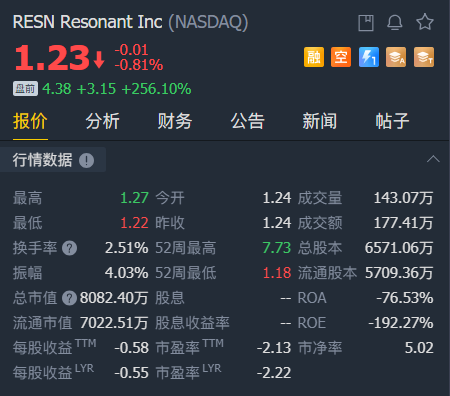Click the stacked coins T badge
Screen dimensions: 450x396
click(424, 57)
